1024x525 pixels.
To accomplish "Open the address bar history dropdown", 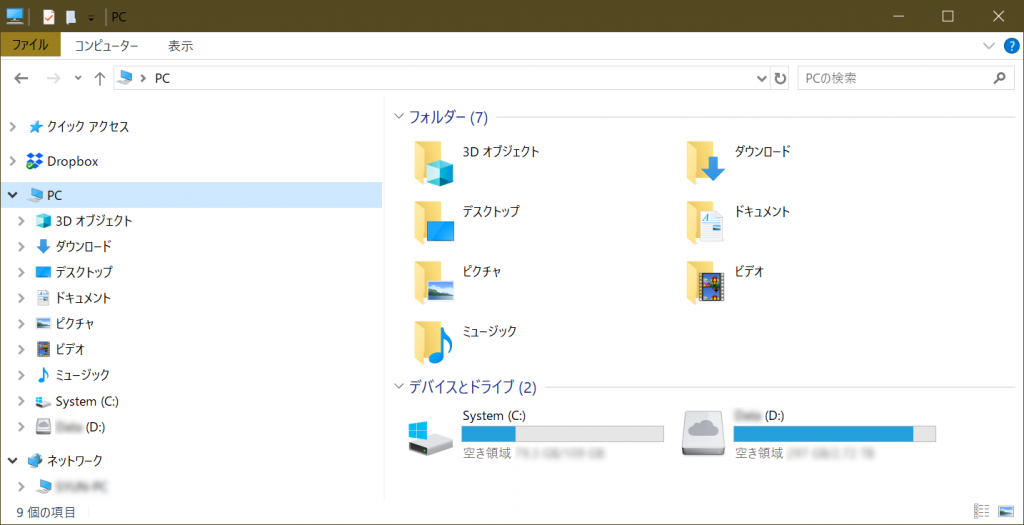I will tap(762, 78).
